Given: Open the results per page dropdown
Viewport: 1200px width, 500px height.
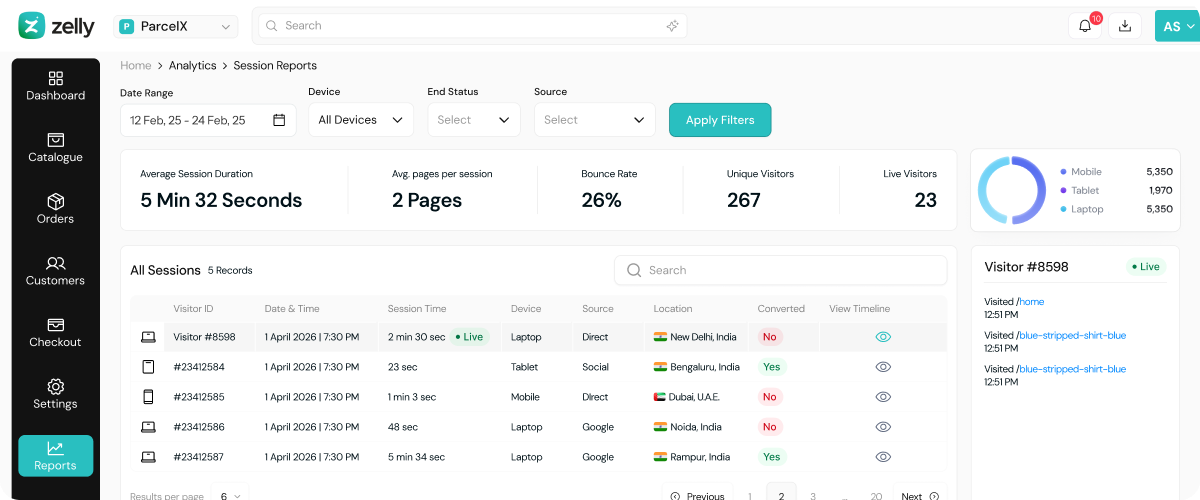Looking at the screenshot, I should pyautogui.click(x=230, y=496).
